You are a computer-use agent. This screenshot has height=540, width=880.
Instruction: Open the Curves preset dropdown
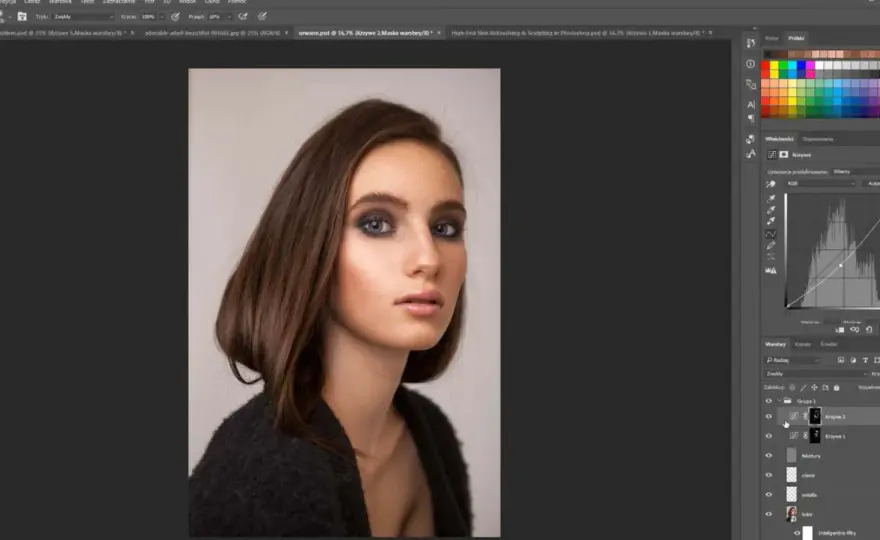(855, 172)
